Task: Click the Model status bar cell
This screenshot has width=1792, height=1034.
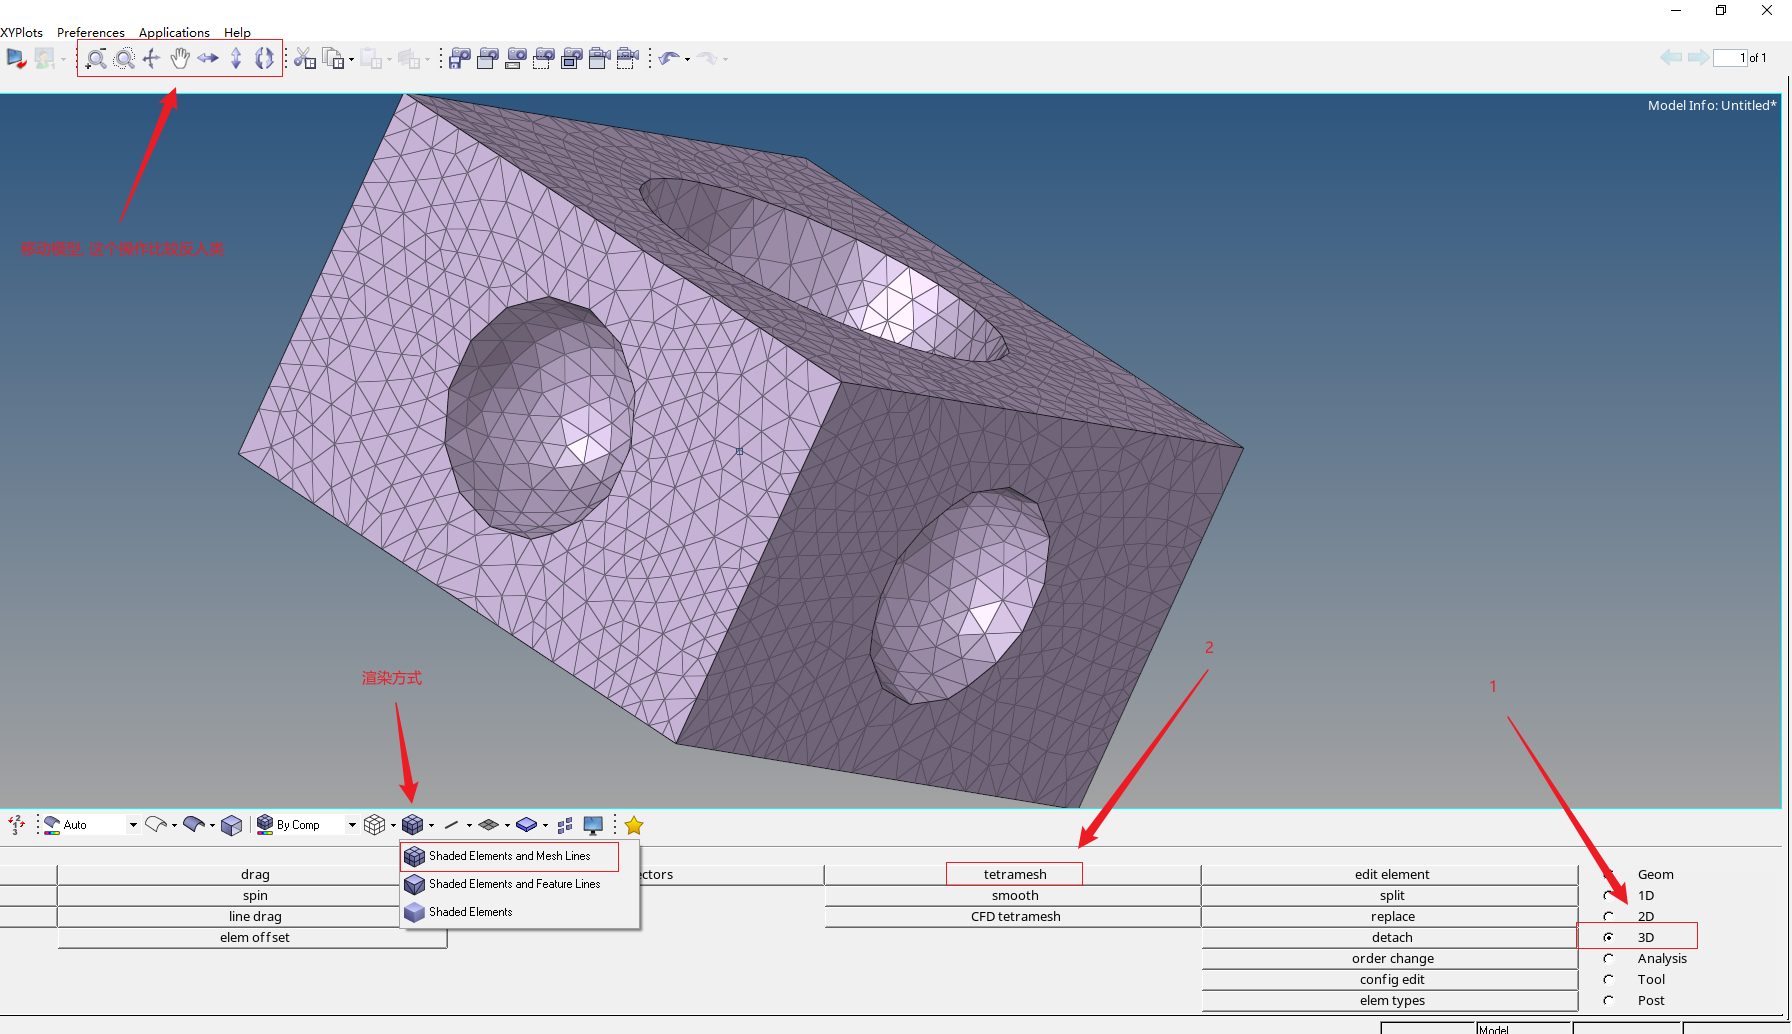Action: pos(1524,1029)
